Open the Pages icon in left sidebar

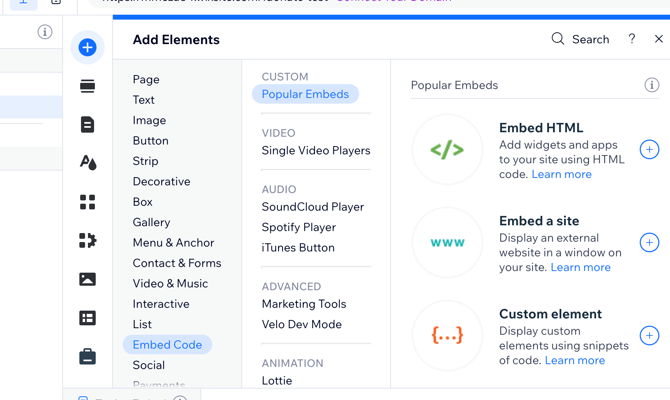tap(88, 125)
